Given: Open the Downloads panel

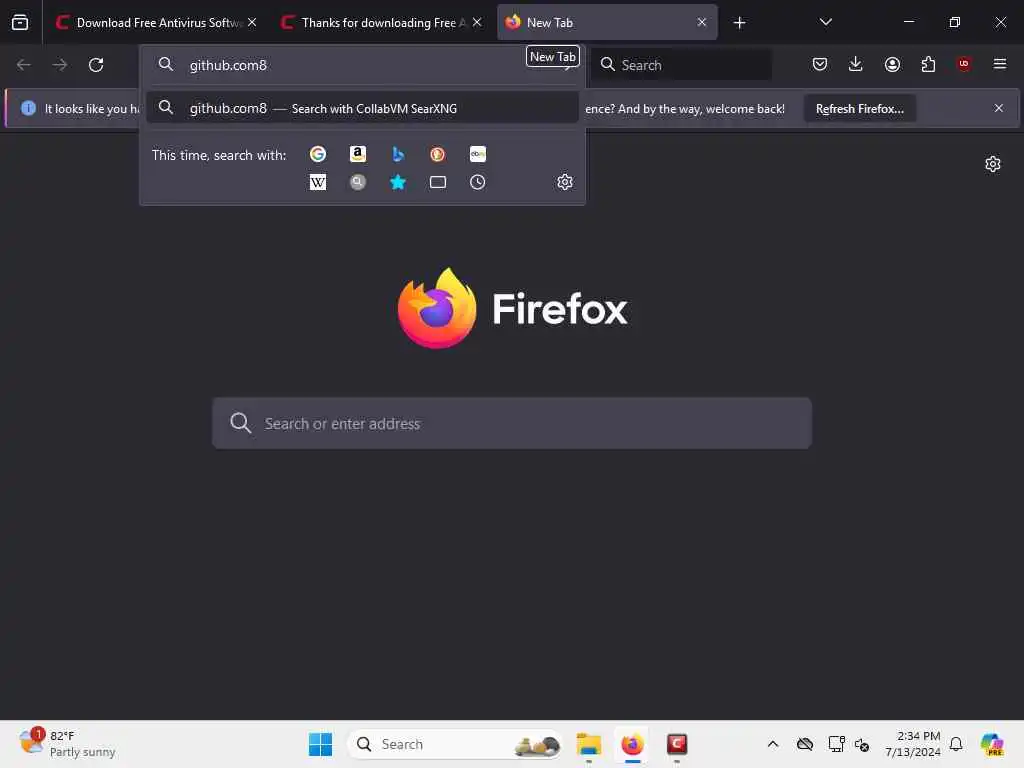Looking at the screenshot, I should (x=856, y=64).
